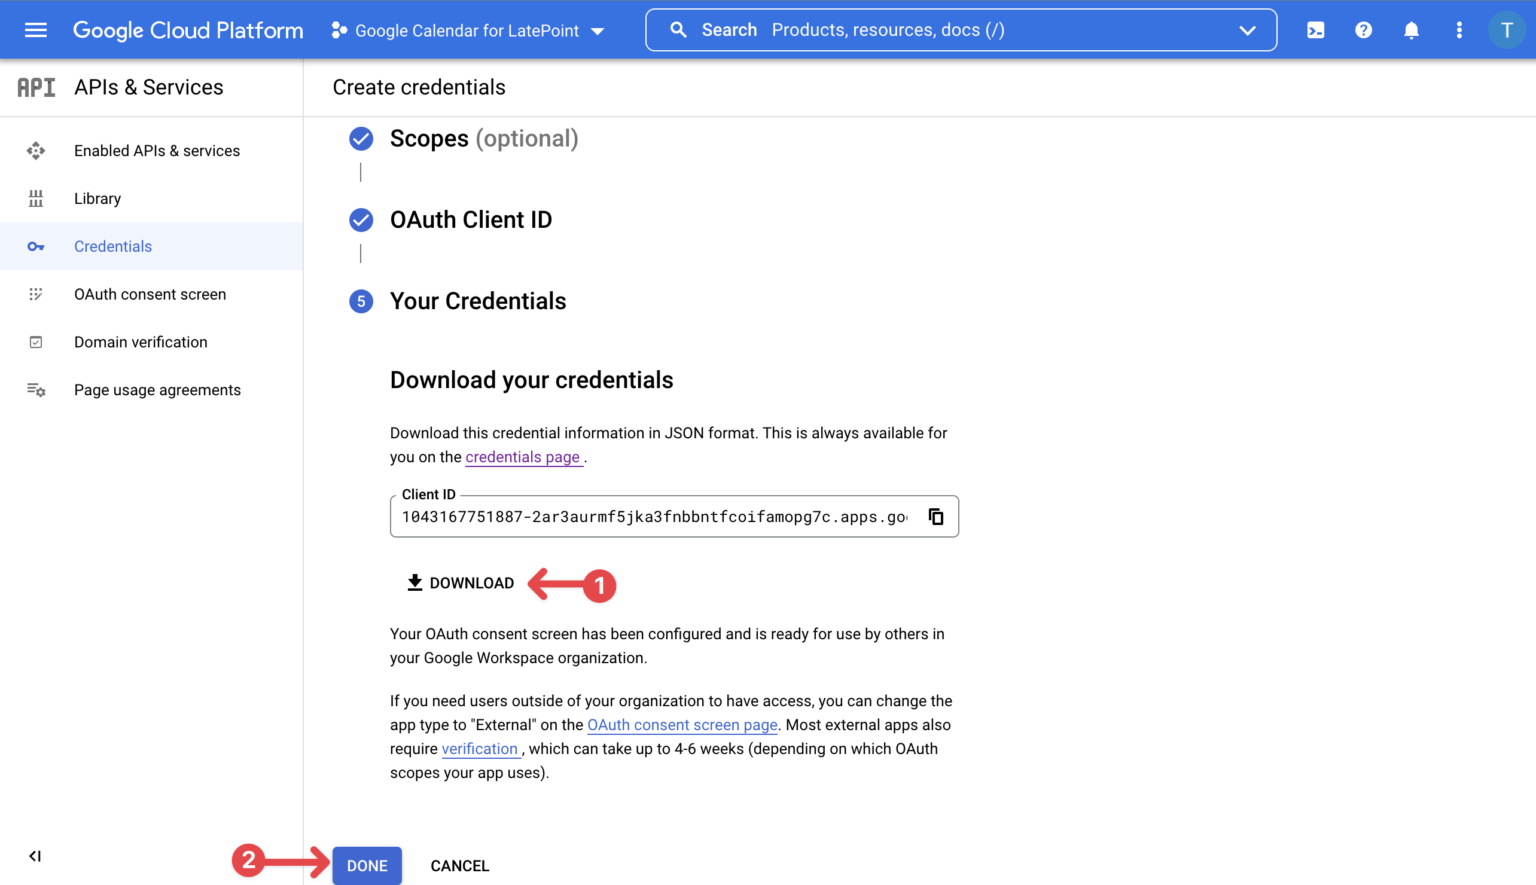Open the project selector for Google Calendar for LatePoint
This screenshot has width=1536, height=885.
pos(468,30)
